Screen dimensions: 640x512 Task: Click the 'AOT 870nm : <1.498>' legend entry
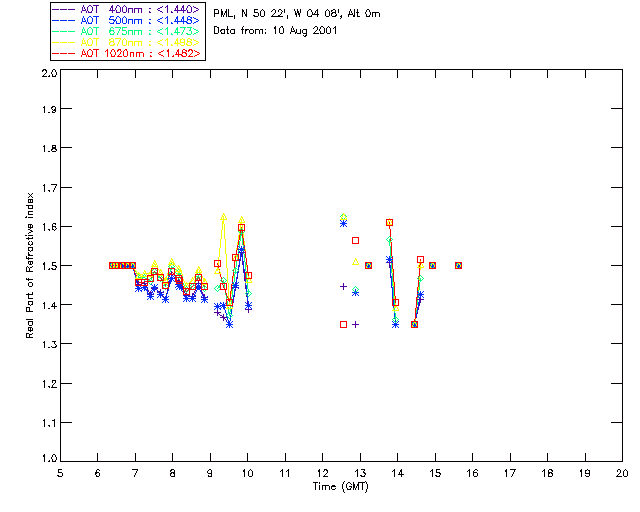[127, 42]
